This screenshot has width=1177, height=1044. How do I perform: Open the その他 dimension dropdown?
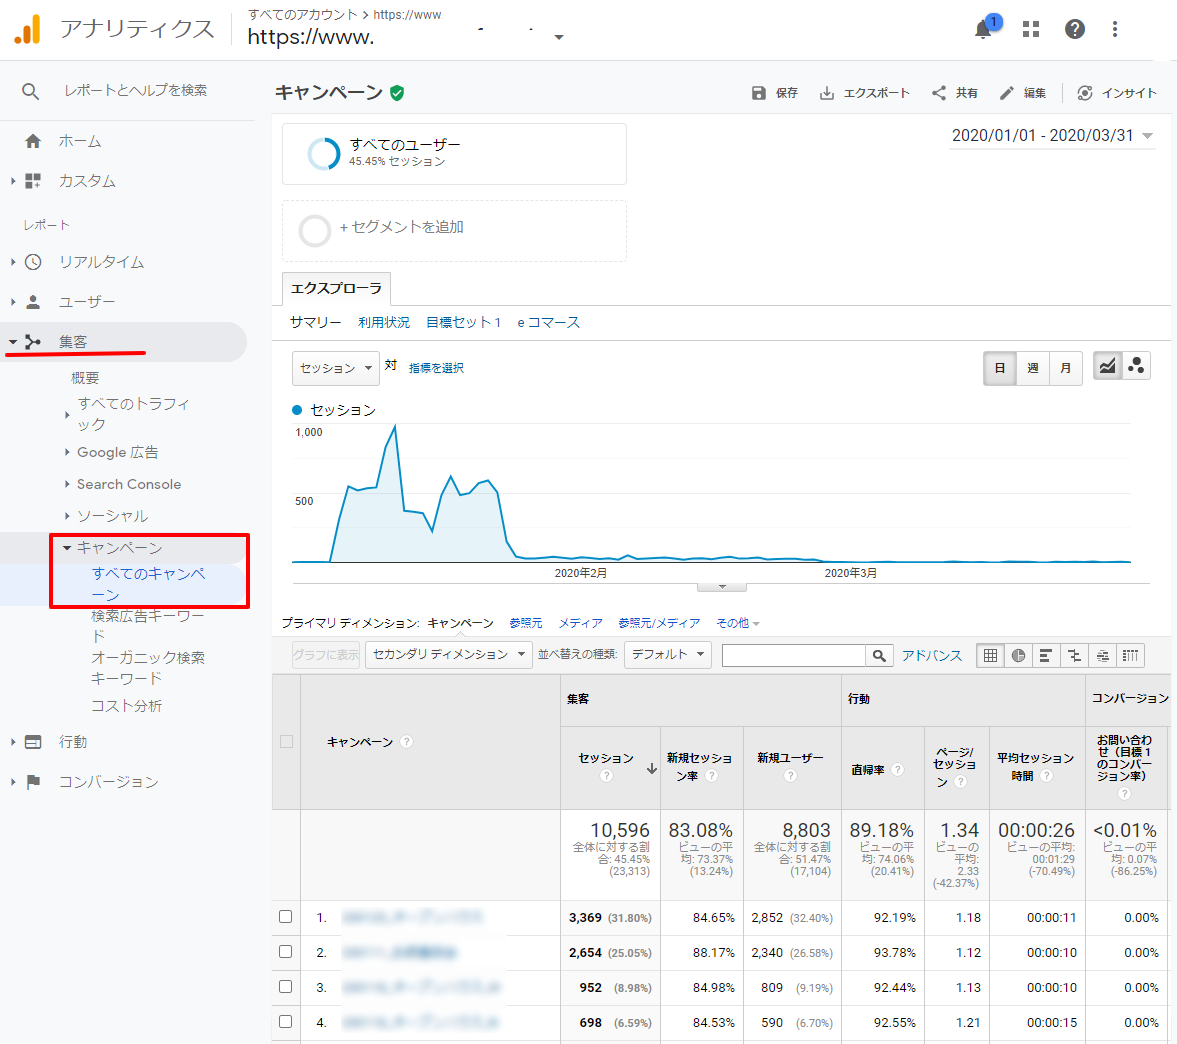(x=738, y=623)
